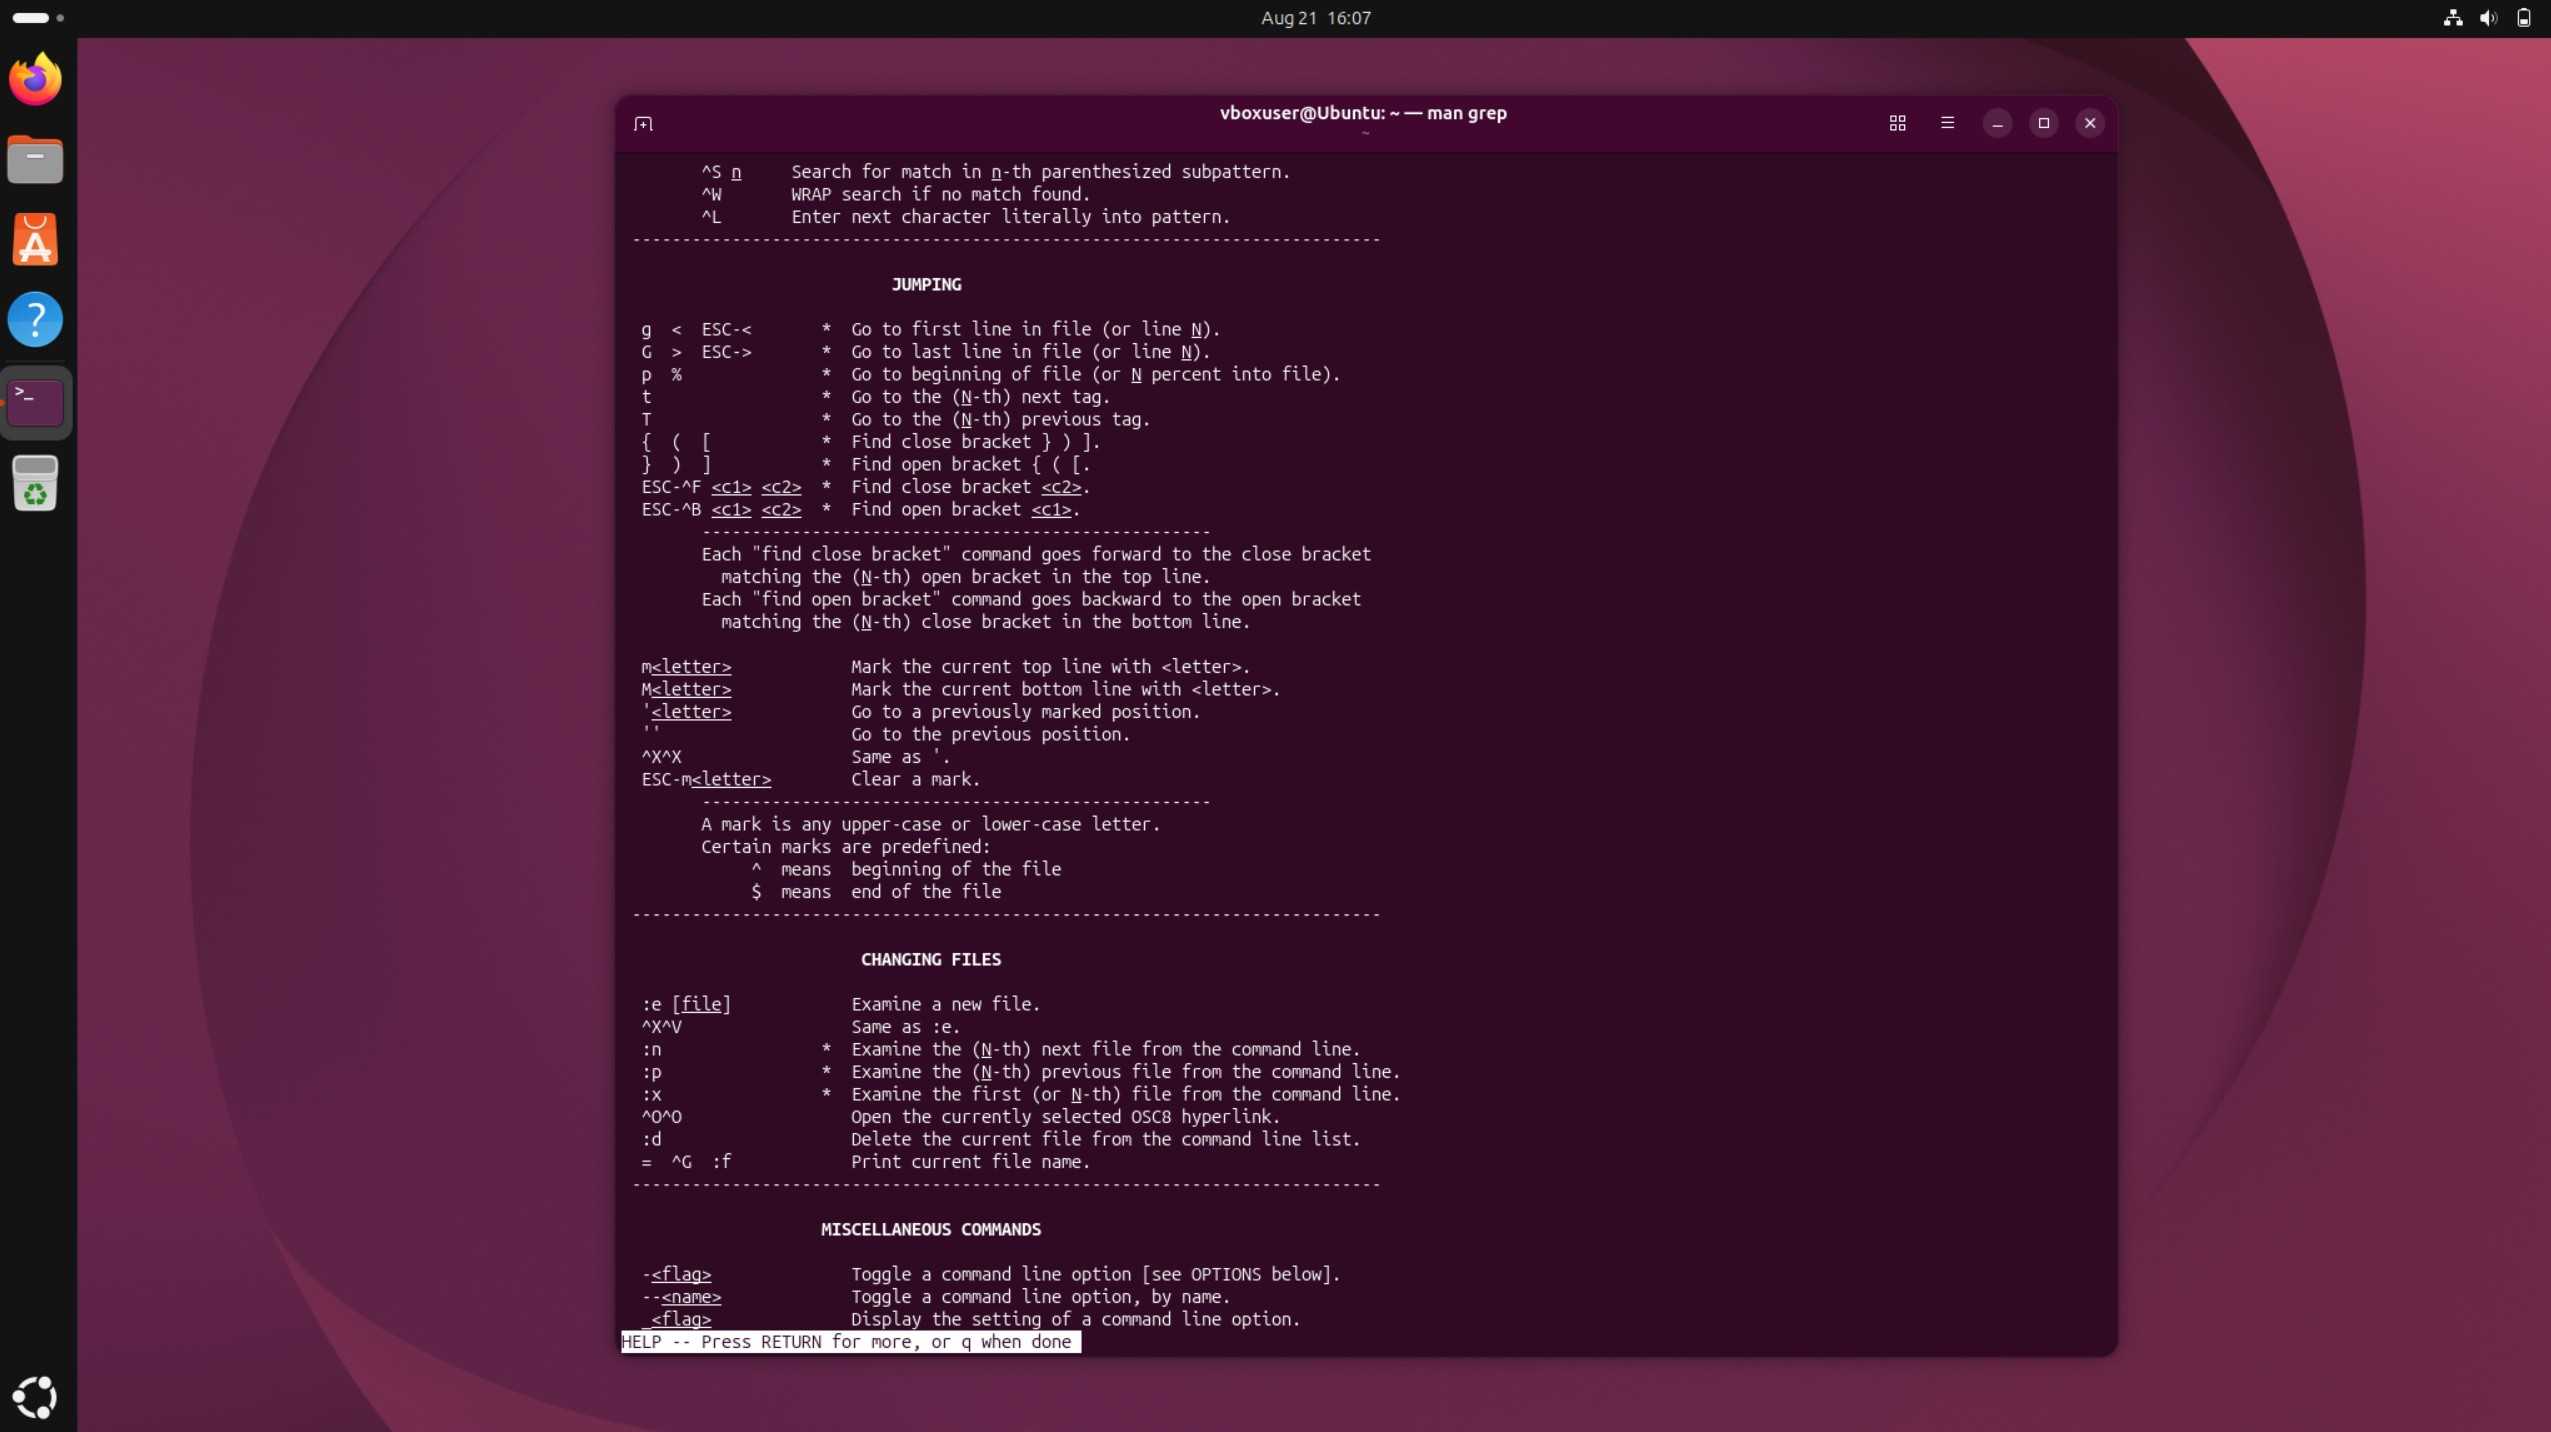Screen dimensions: 2551x1432
Task: Show the terminal tab overview grid
Action: coord(1897,123)
